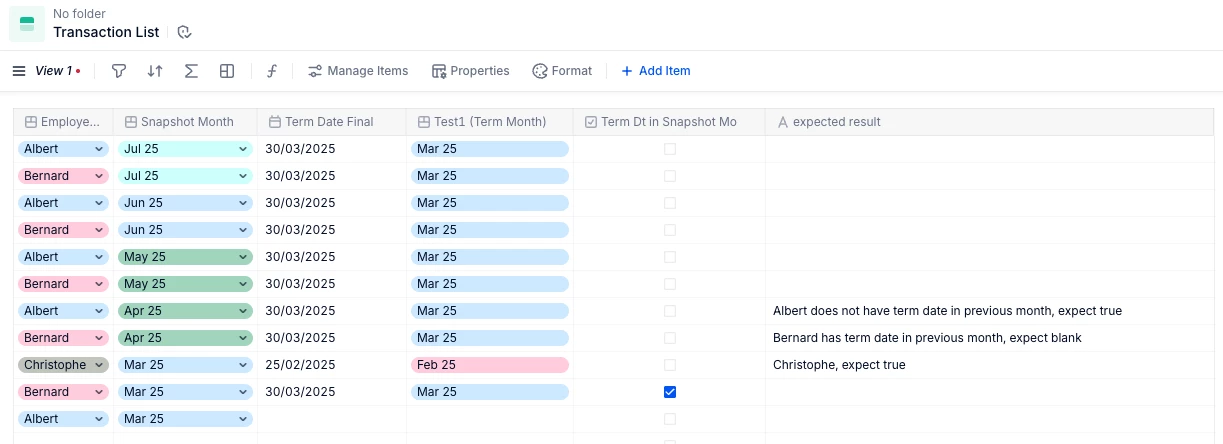Image resolution: width=1223 pixels, height=444 pixels.
Task: Select the Term Date Final column header
Action: (x=331, y=122)
